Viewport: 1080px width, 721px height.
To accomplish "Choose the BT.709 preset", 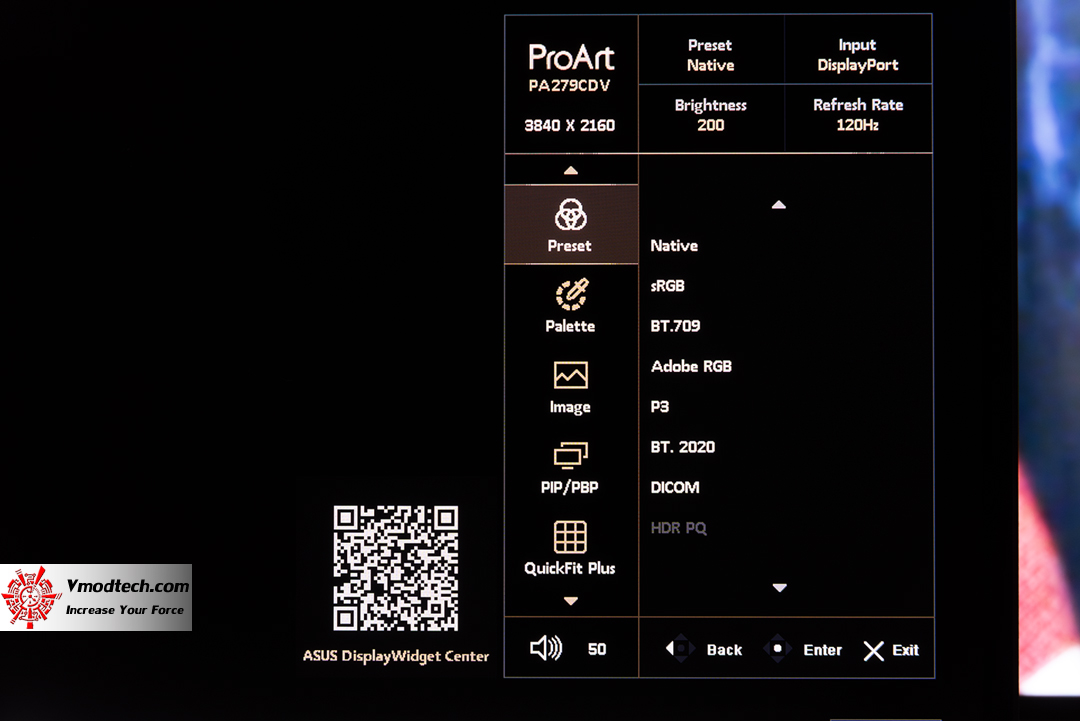I will [x=675, y=326].
